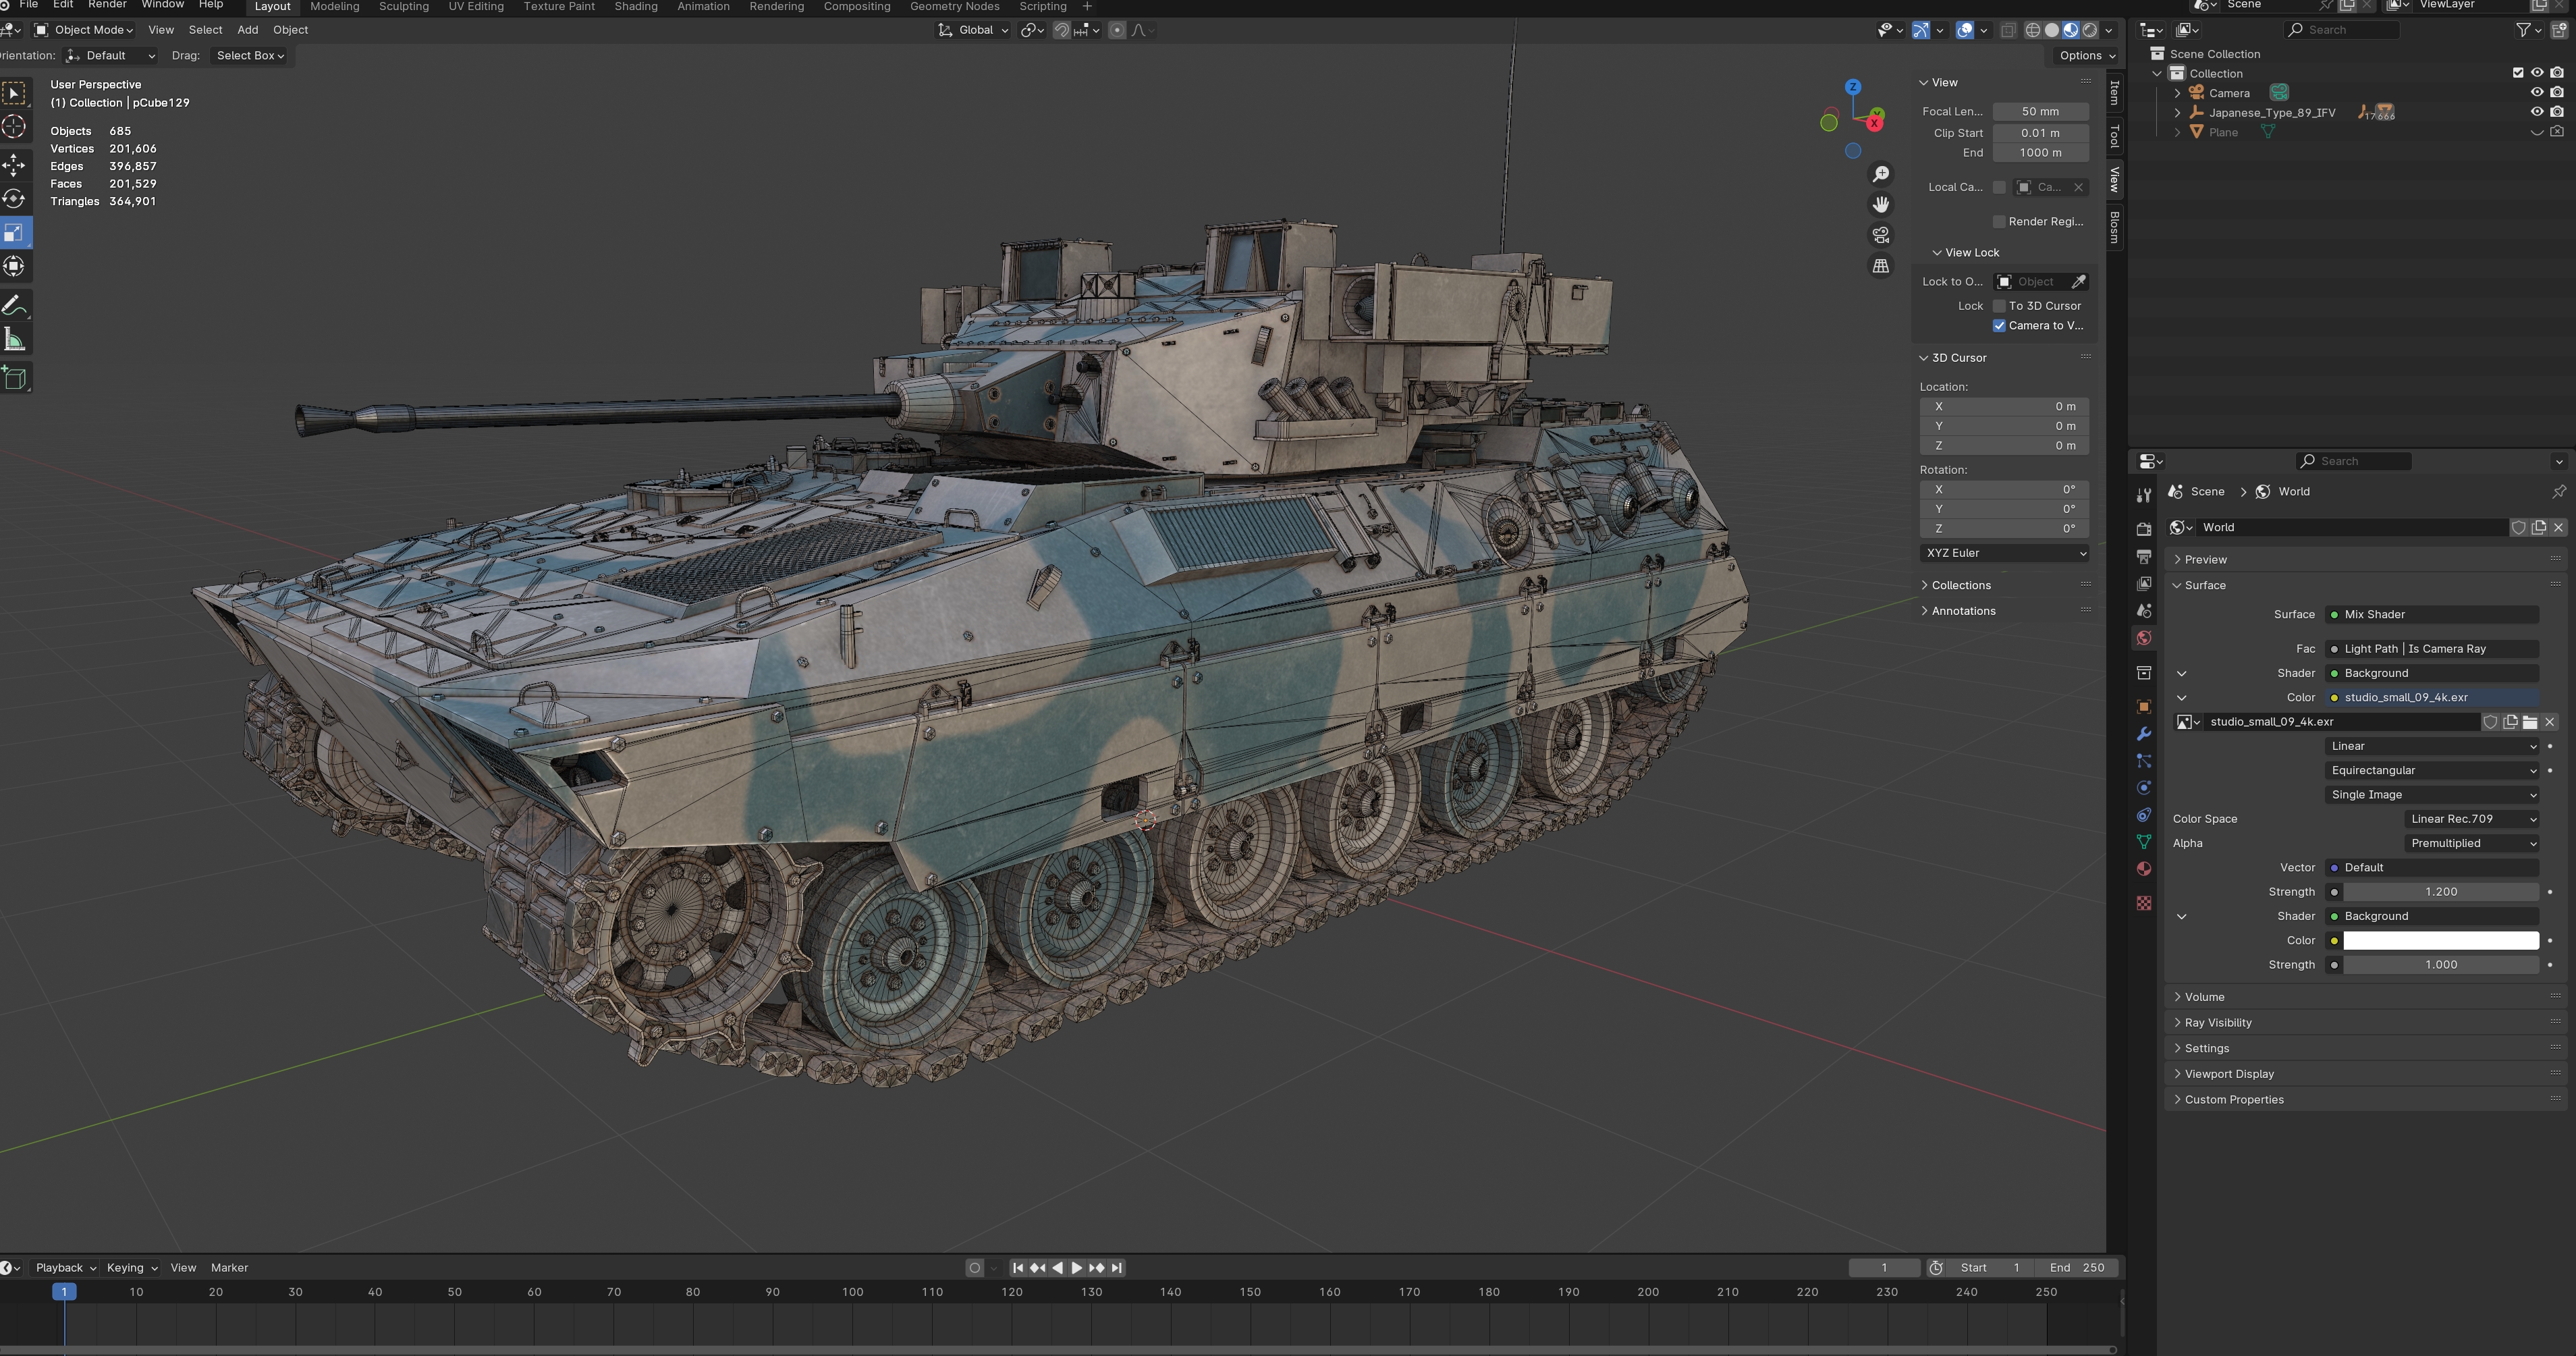
Task: Switch to perspective/orthographic grid icon
Action: (x=1881, y=266)
